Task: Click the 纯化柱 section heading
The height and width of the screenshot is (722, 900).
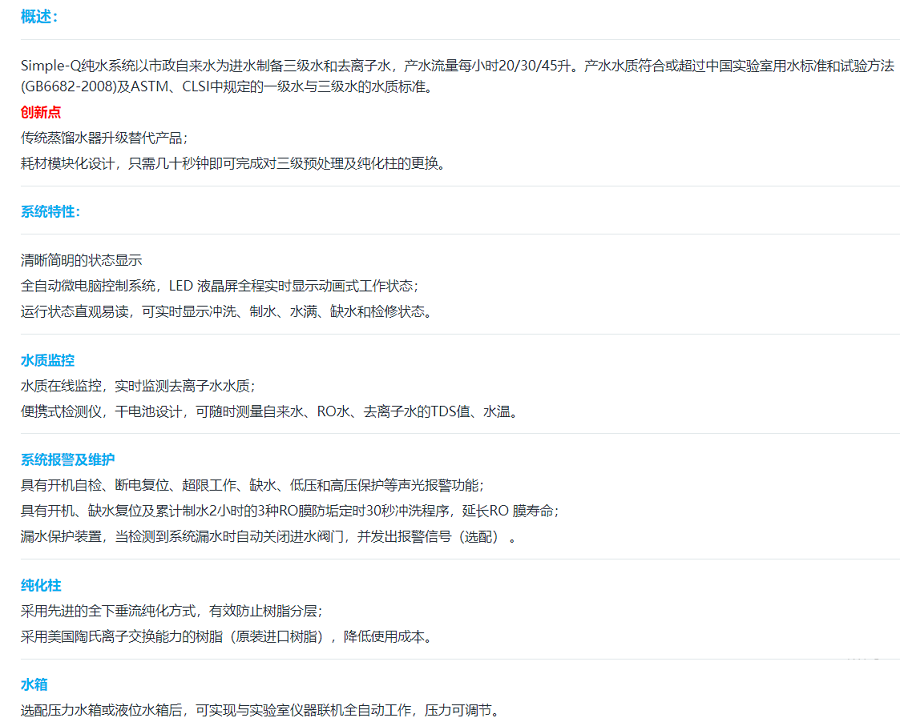Action: (x=41, y=585)
